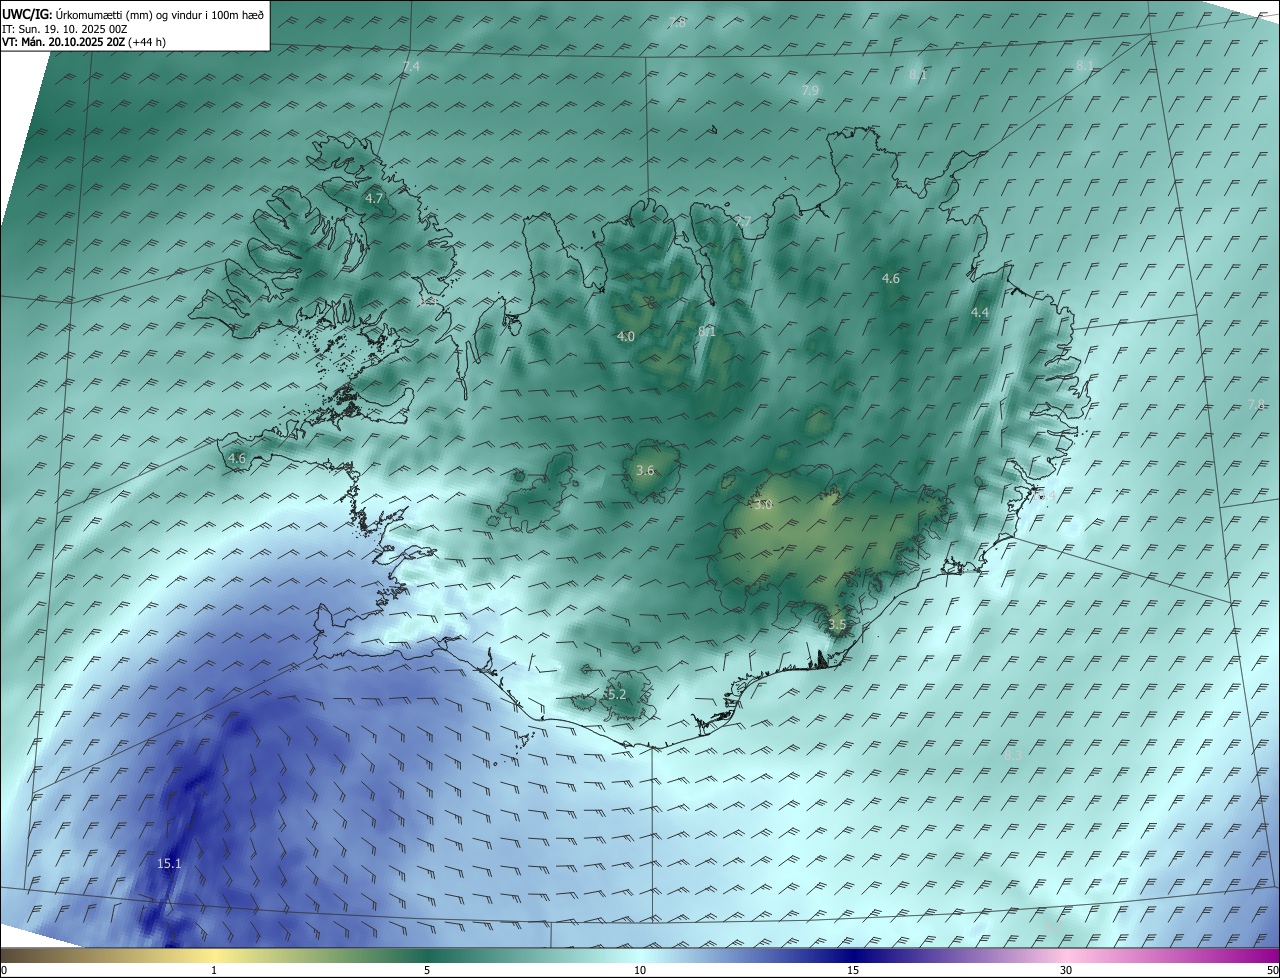Click the '10' tick on the color scale
The image size is (1280, 978).
[640, 970]
